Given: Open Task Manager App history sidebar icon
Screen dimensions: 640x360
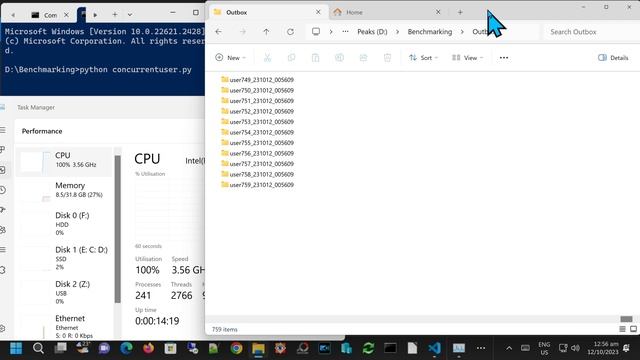Looking at the screenshot, I should pos(3,190).
